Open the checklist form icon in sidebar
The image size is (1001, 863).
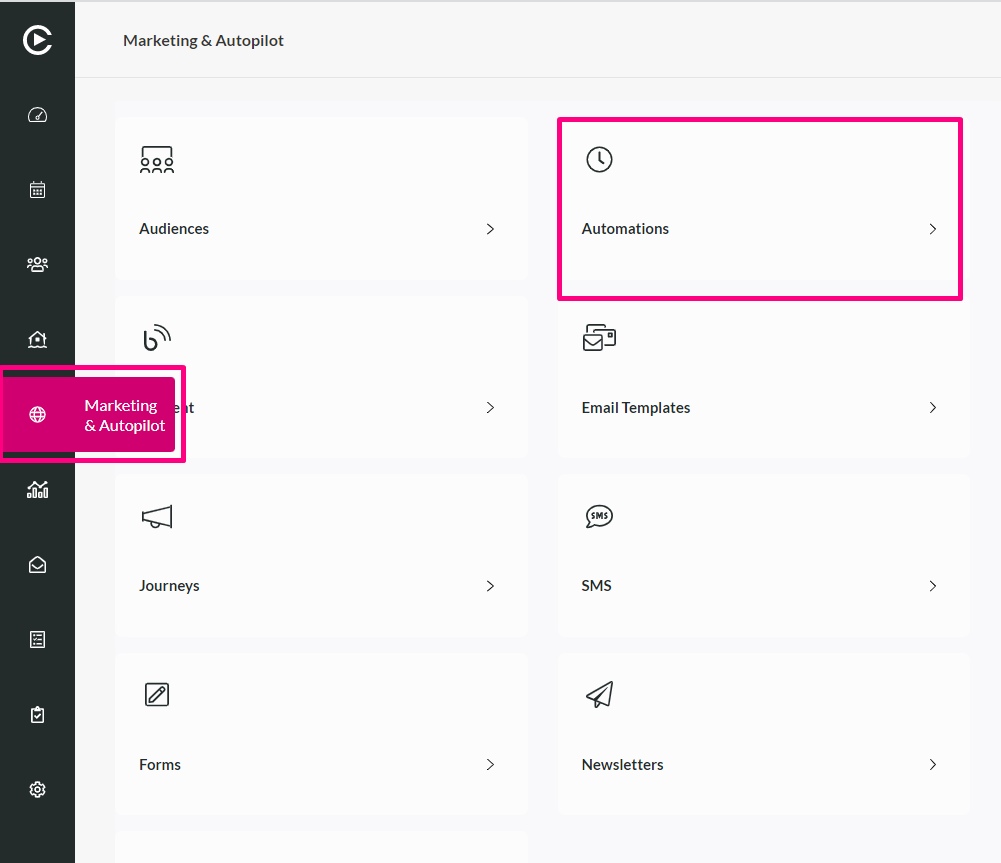pos(37,640)
